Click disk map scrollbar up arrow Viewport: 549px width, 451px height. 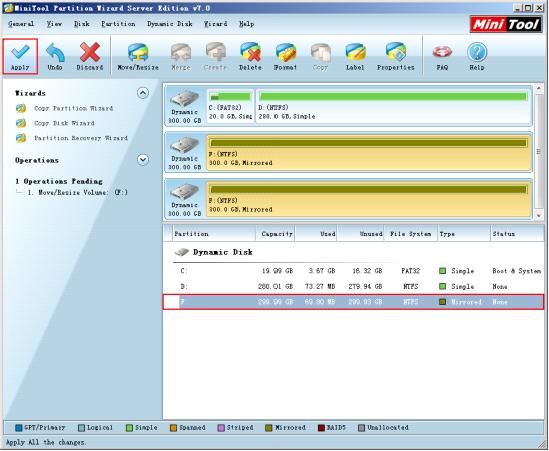click(x=539, y=88)
